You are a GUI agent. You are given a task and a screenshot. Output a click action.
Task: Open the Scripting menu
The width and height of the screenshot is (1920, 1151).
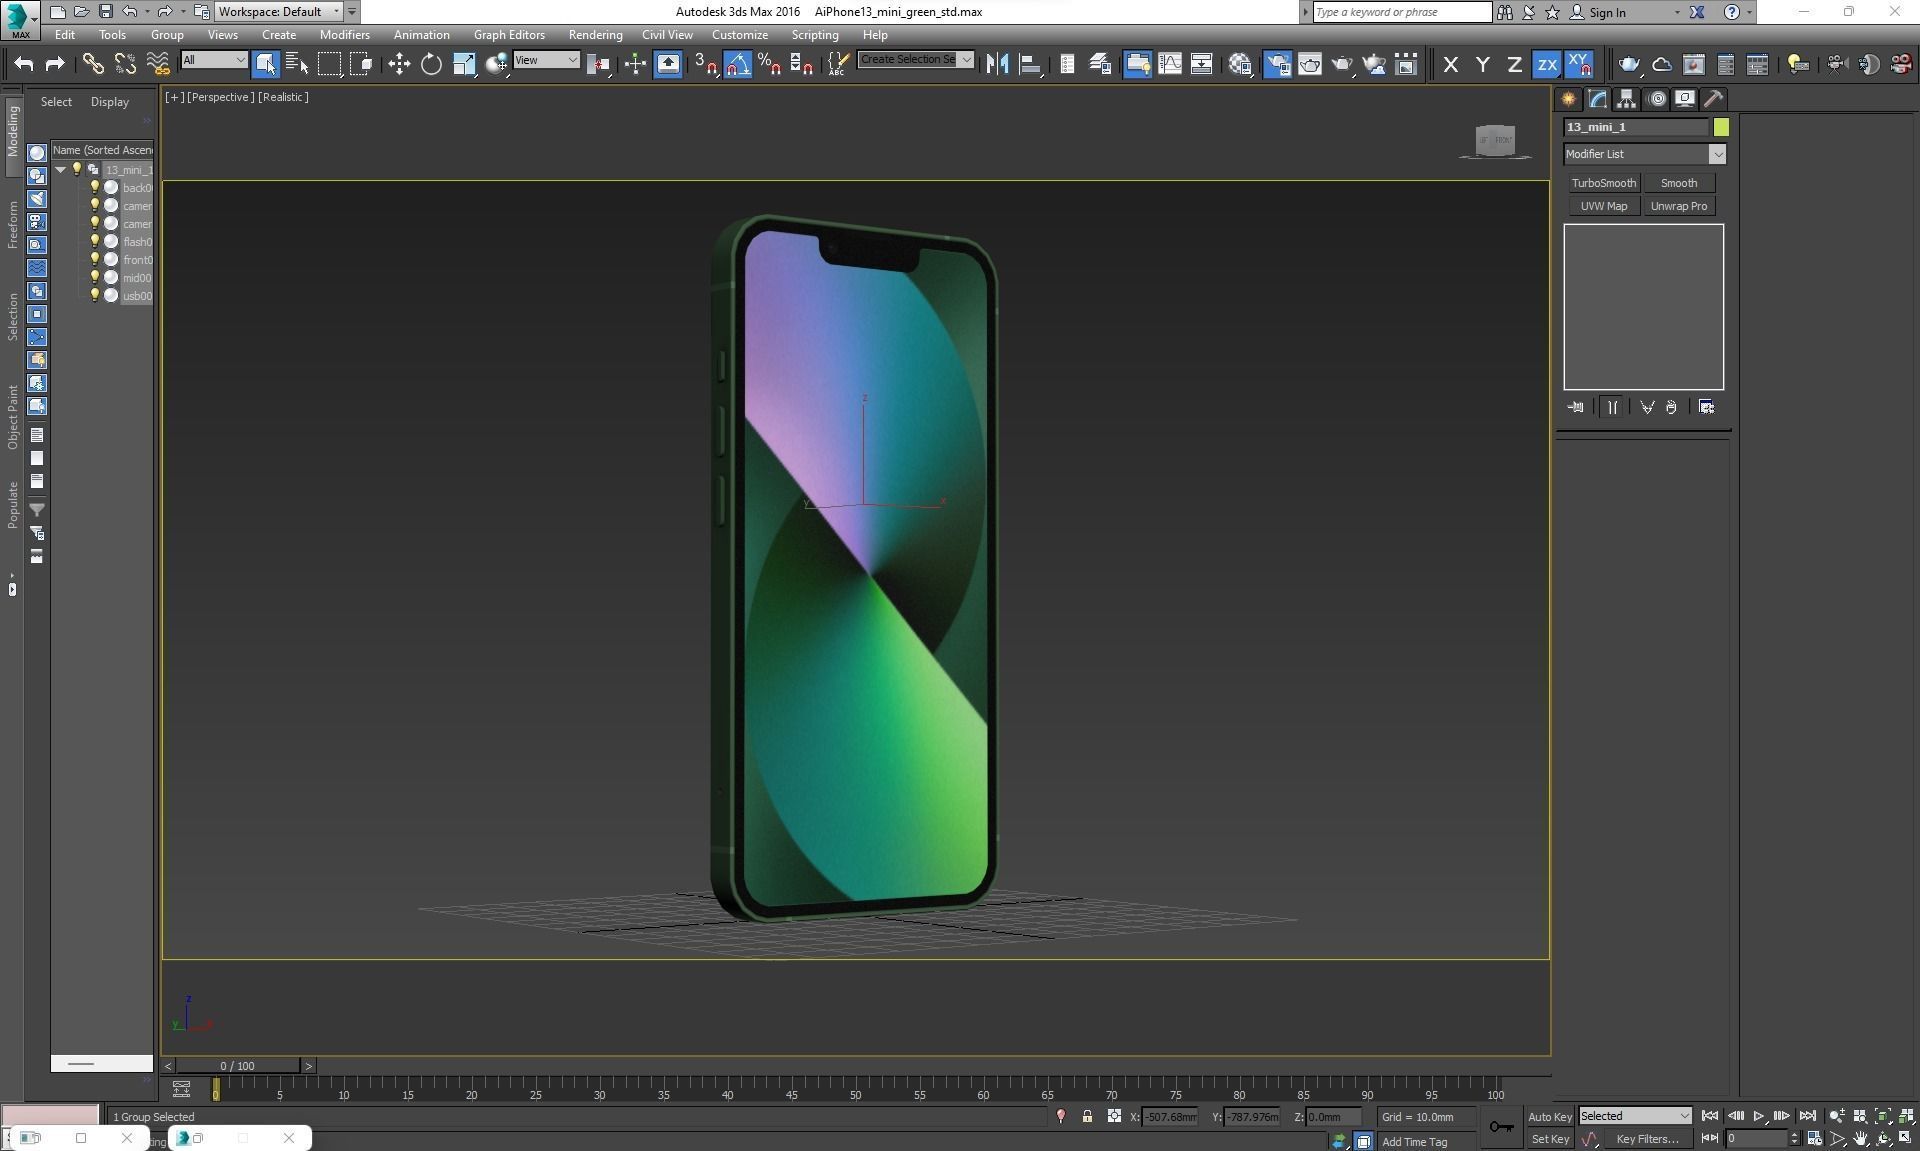click(x=815, y=35)
